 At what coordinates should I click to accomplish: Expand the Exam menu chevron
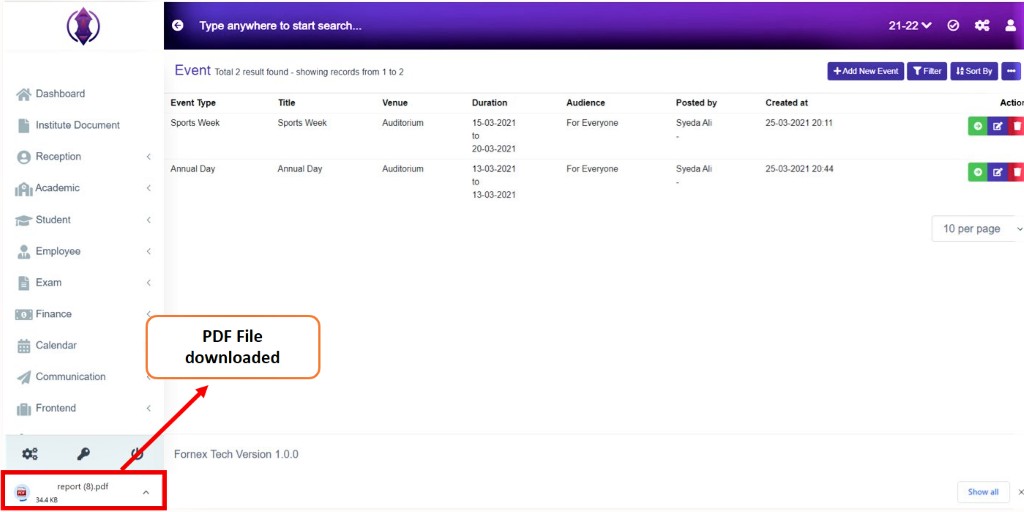coord(148,283)
